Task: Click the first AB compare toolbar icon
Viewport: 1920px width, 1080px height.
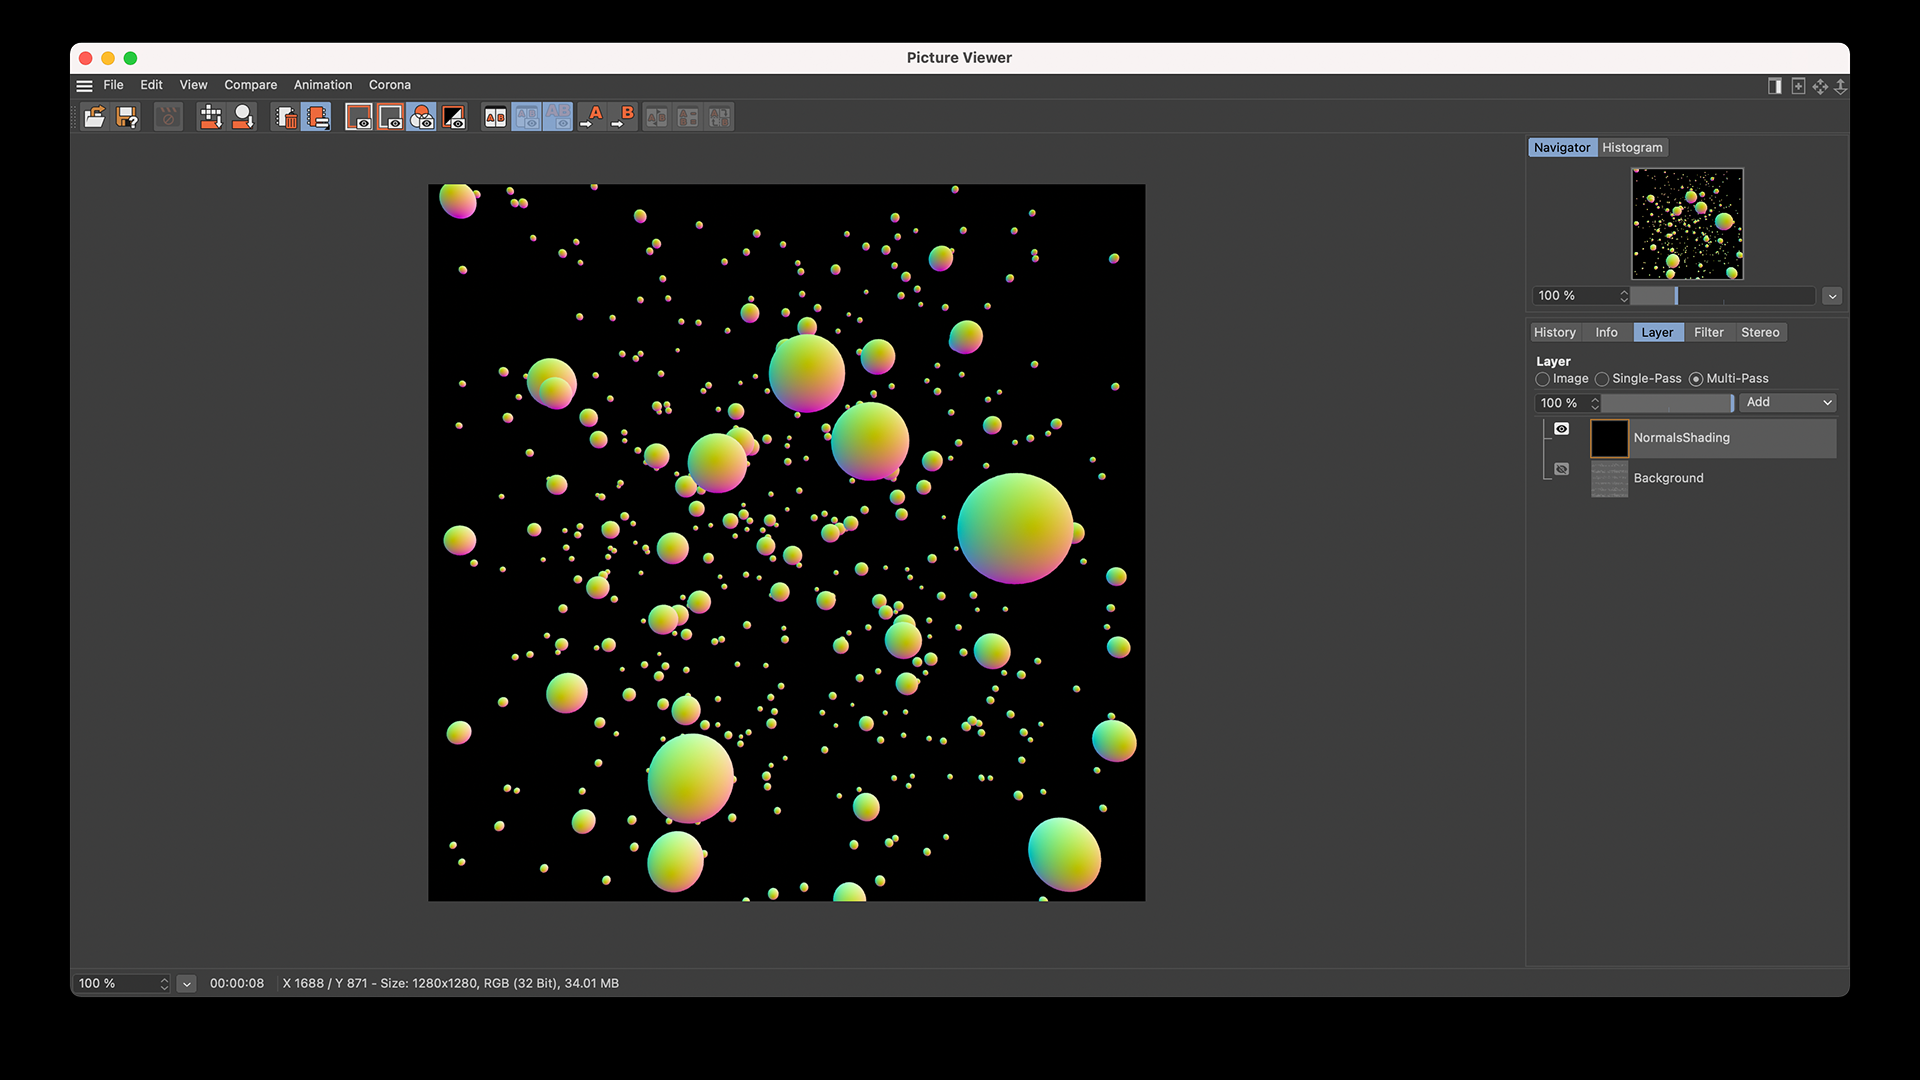Action: tap(495, 117)
